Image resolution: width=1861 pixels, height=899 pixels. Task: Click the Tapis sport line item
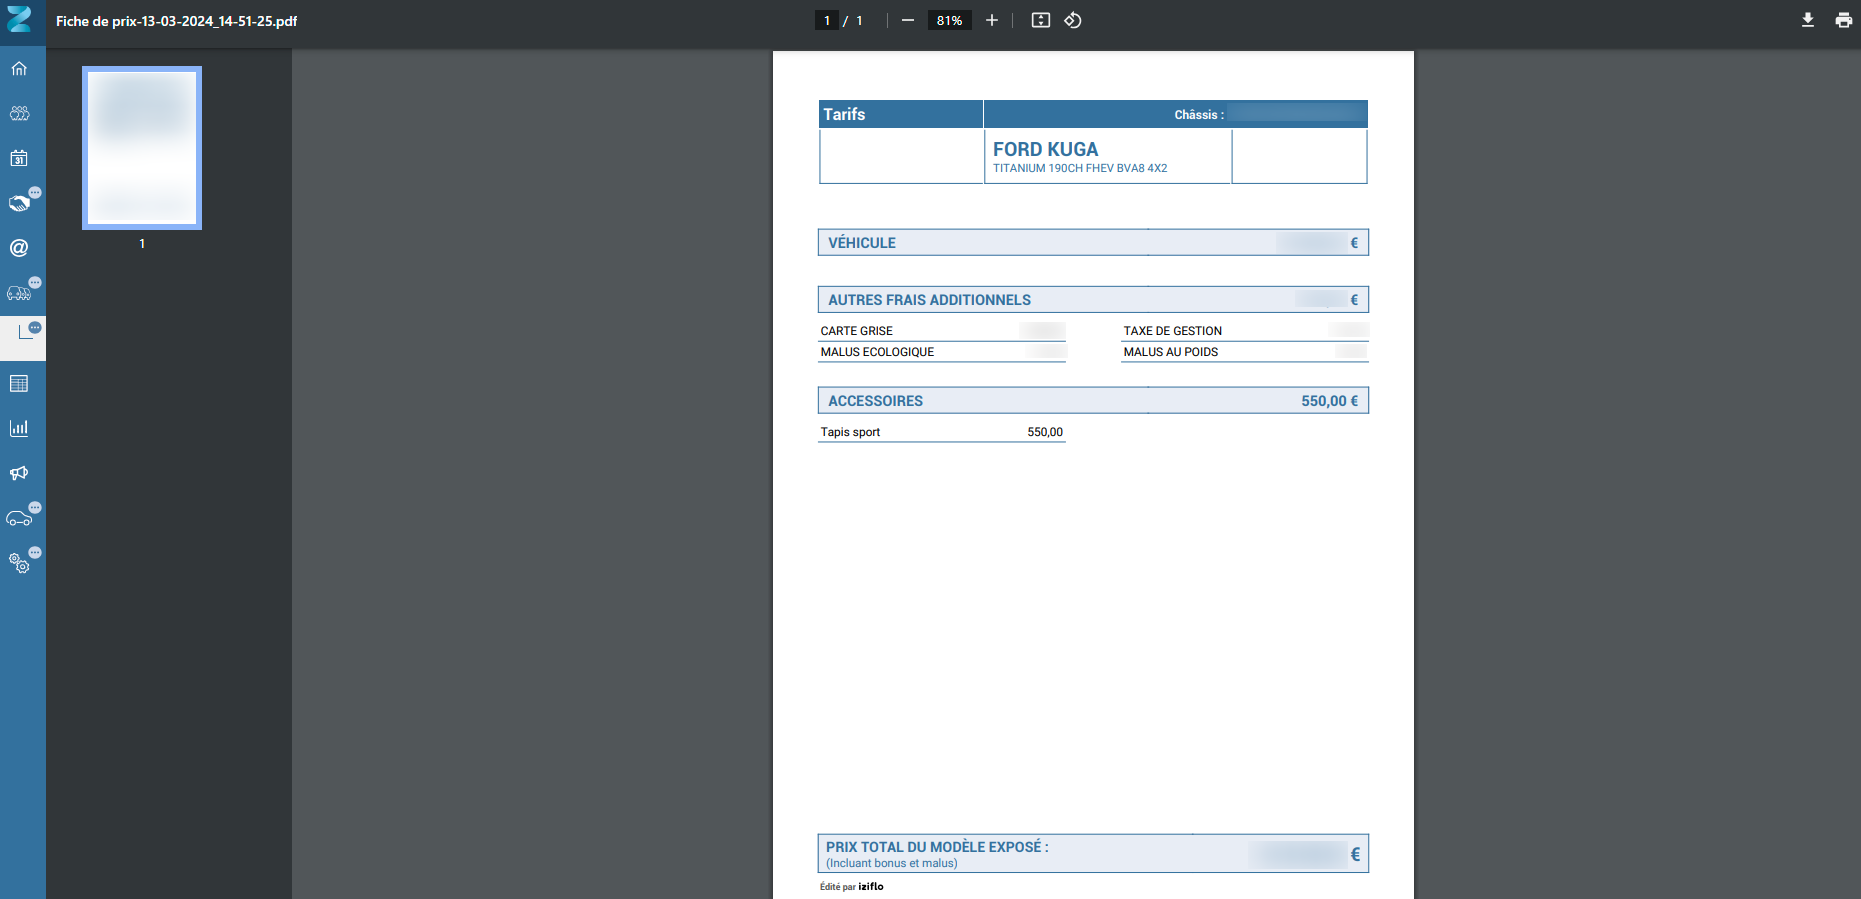(942, 432)
